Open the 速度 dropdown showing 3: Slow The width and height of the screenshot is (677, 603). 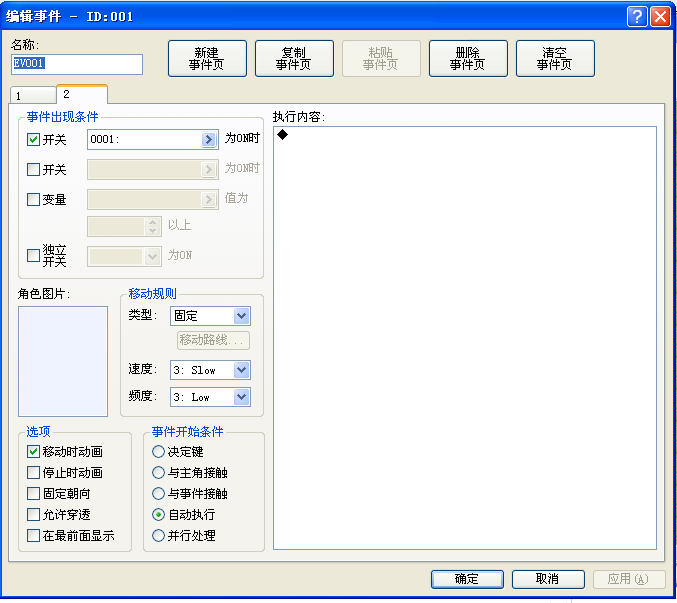210,370
